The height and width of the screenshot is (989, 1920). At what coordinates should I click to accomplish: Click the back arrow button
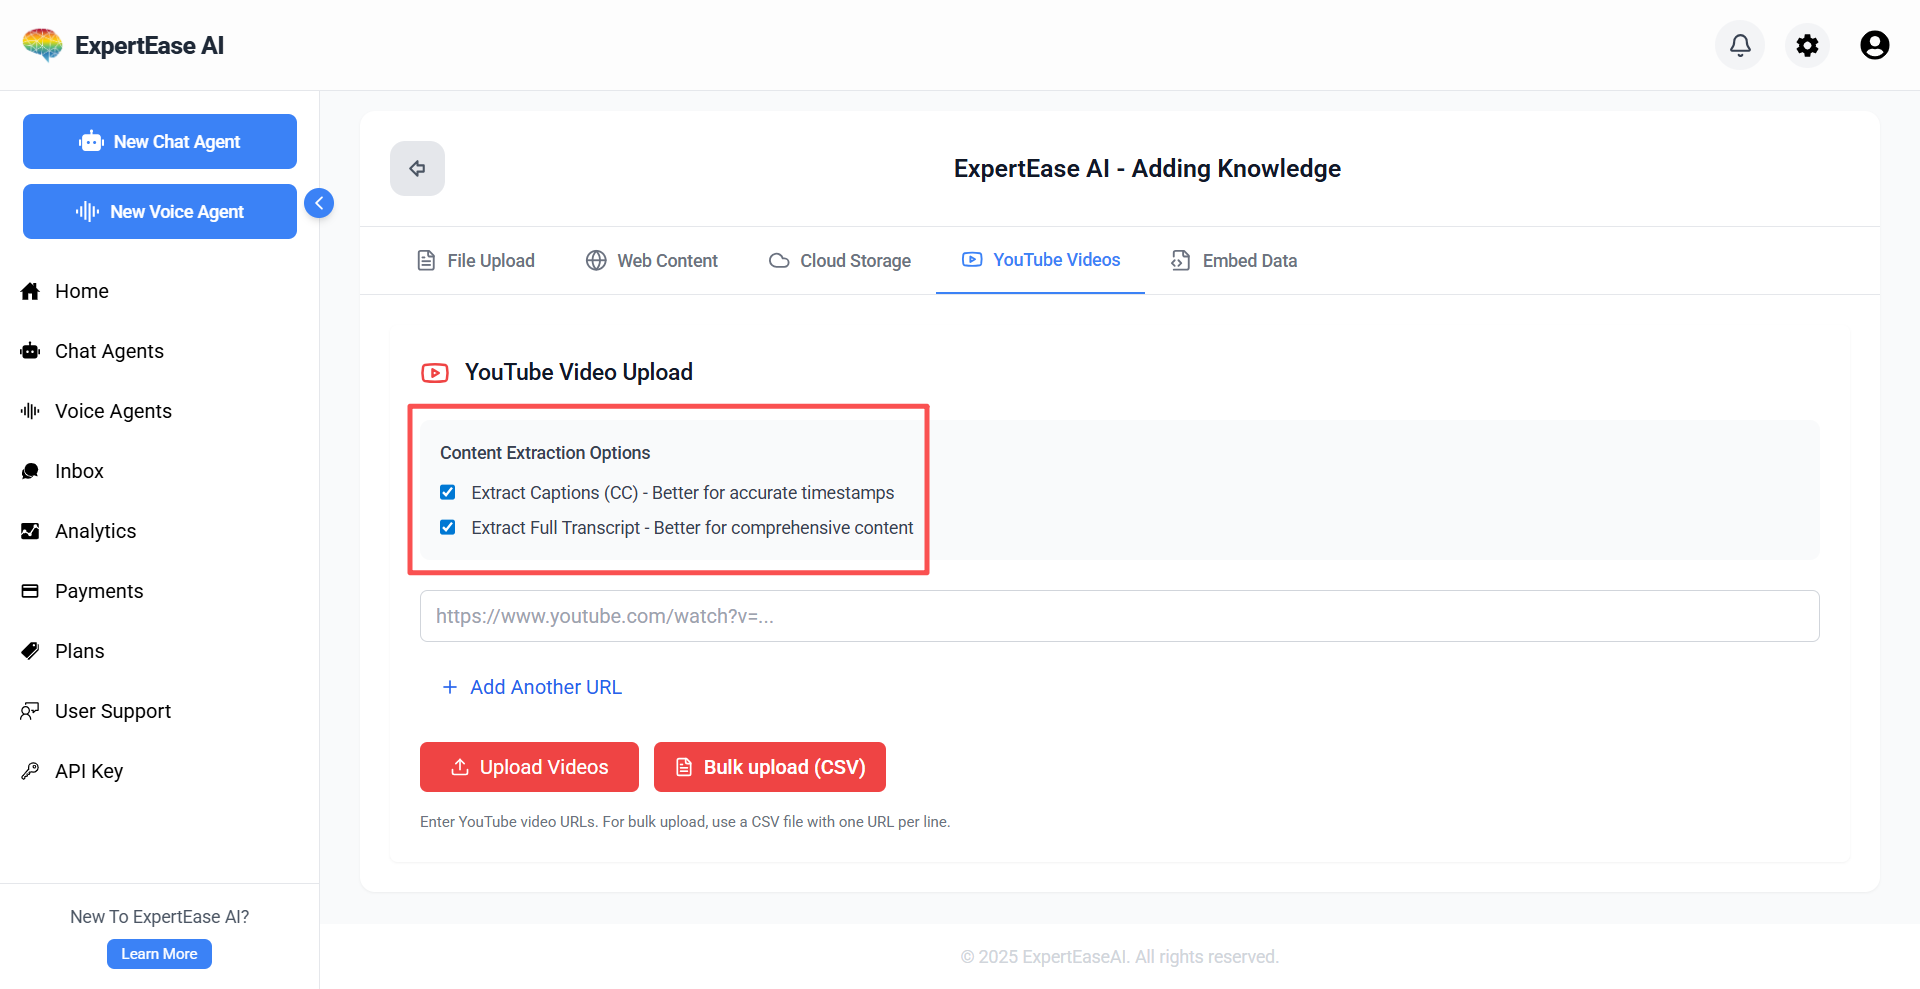[417, 168]
